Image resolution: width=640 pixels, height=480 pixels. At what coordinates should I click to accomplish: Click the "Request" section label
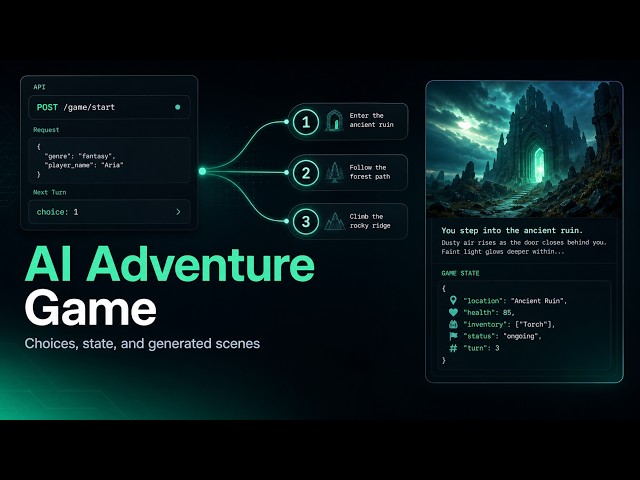(x=46, y=130)
